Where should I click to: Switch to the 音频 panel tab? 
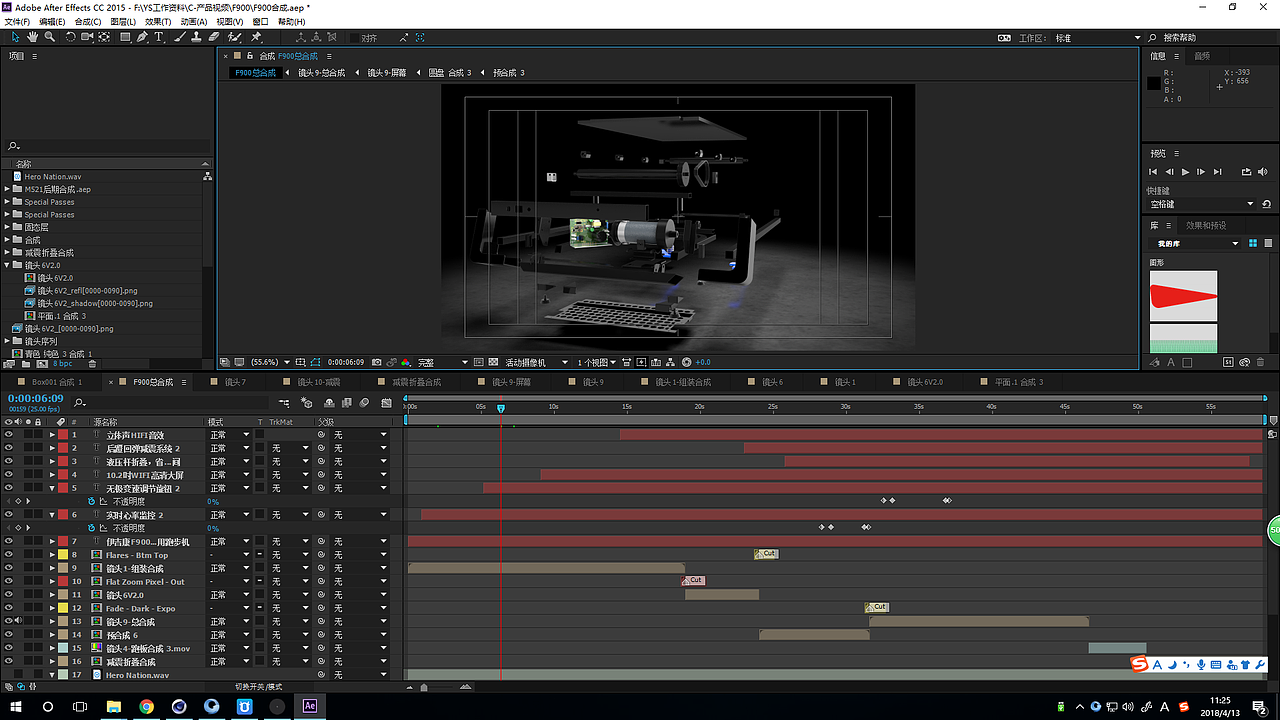[x=1202, y=56]
